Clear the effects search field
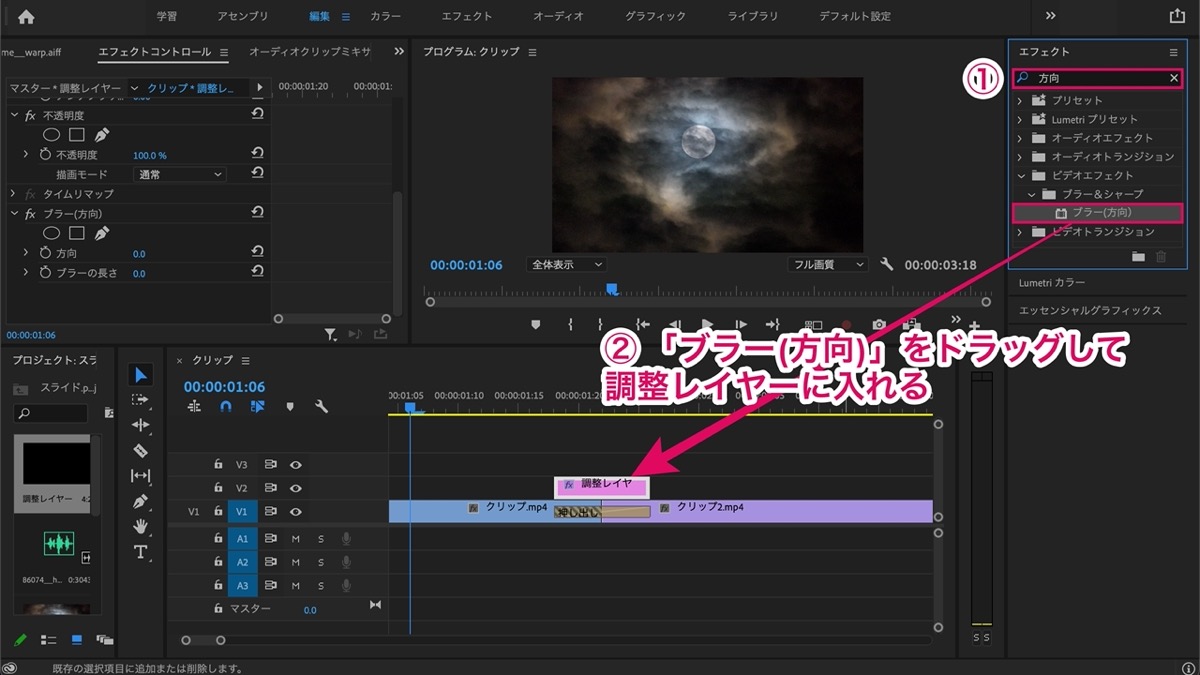The width and height of the screenshot is (1200, 675). click(x=1174, y=78)
